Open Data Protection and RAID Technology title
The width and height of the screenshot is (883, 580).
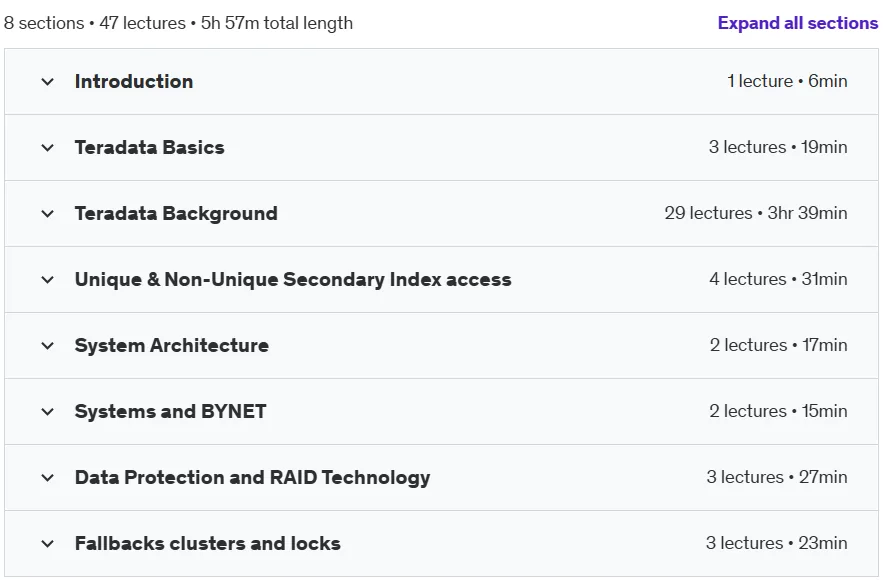pyautogui.click(x=253, y=478)
